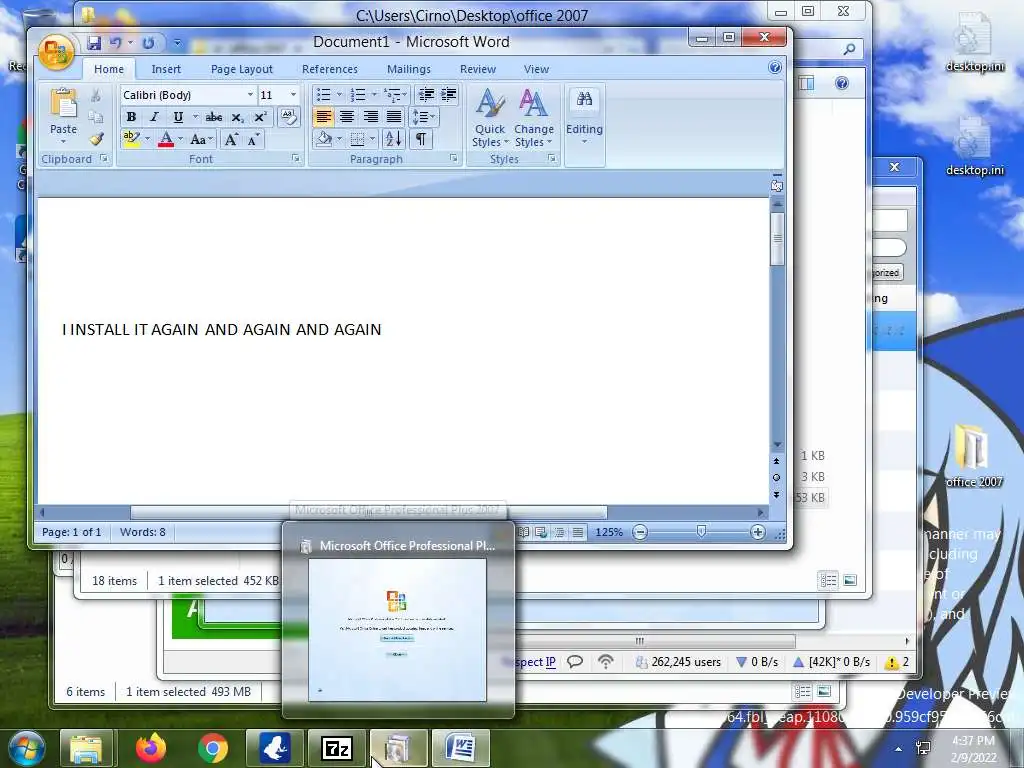Open the Change Case dropdown
Image resolution: width=1024 pixels, height=768 pixels.
click(x=201, y=139)
